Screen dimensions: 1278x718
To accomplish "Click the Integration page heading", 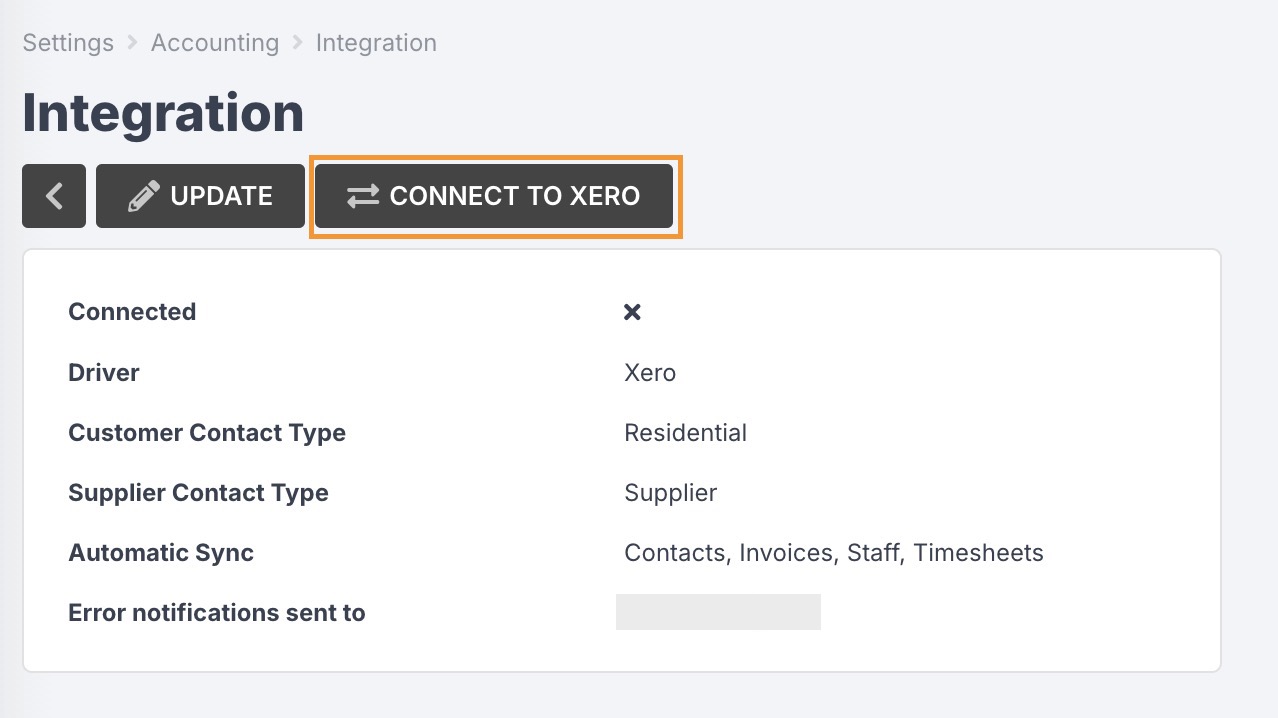I will [x=163, y=112].
